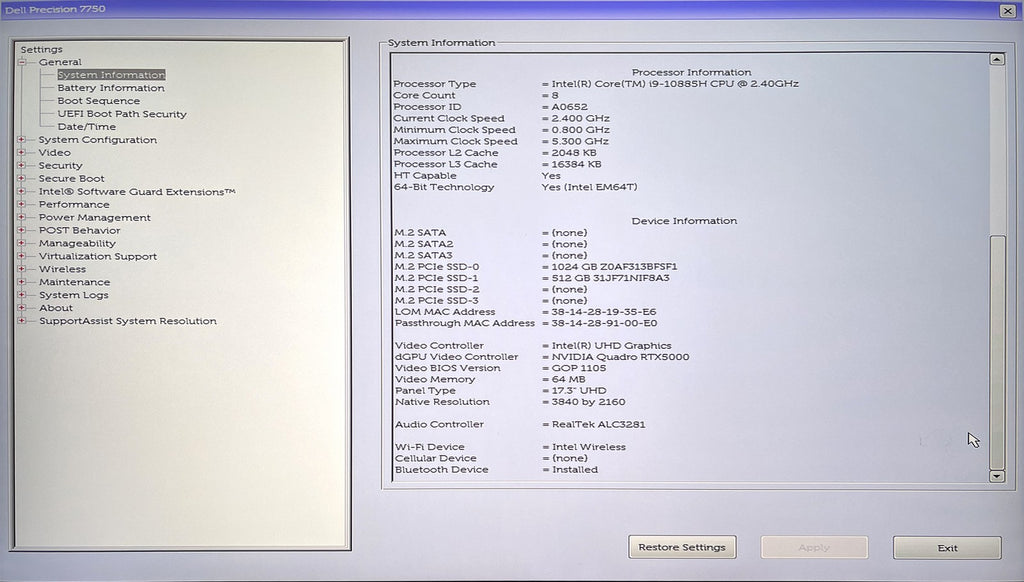Expand SupportAssist System Resolution node
Viewport: 1024px width, 582px height.
point(22,321)
